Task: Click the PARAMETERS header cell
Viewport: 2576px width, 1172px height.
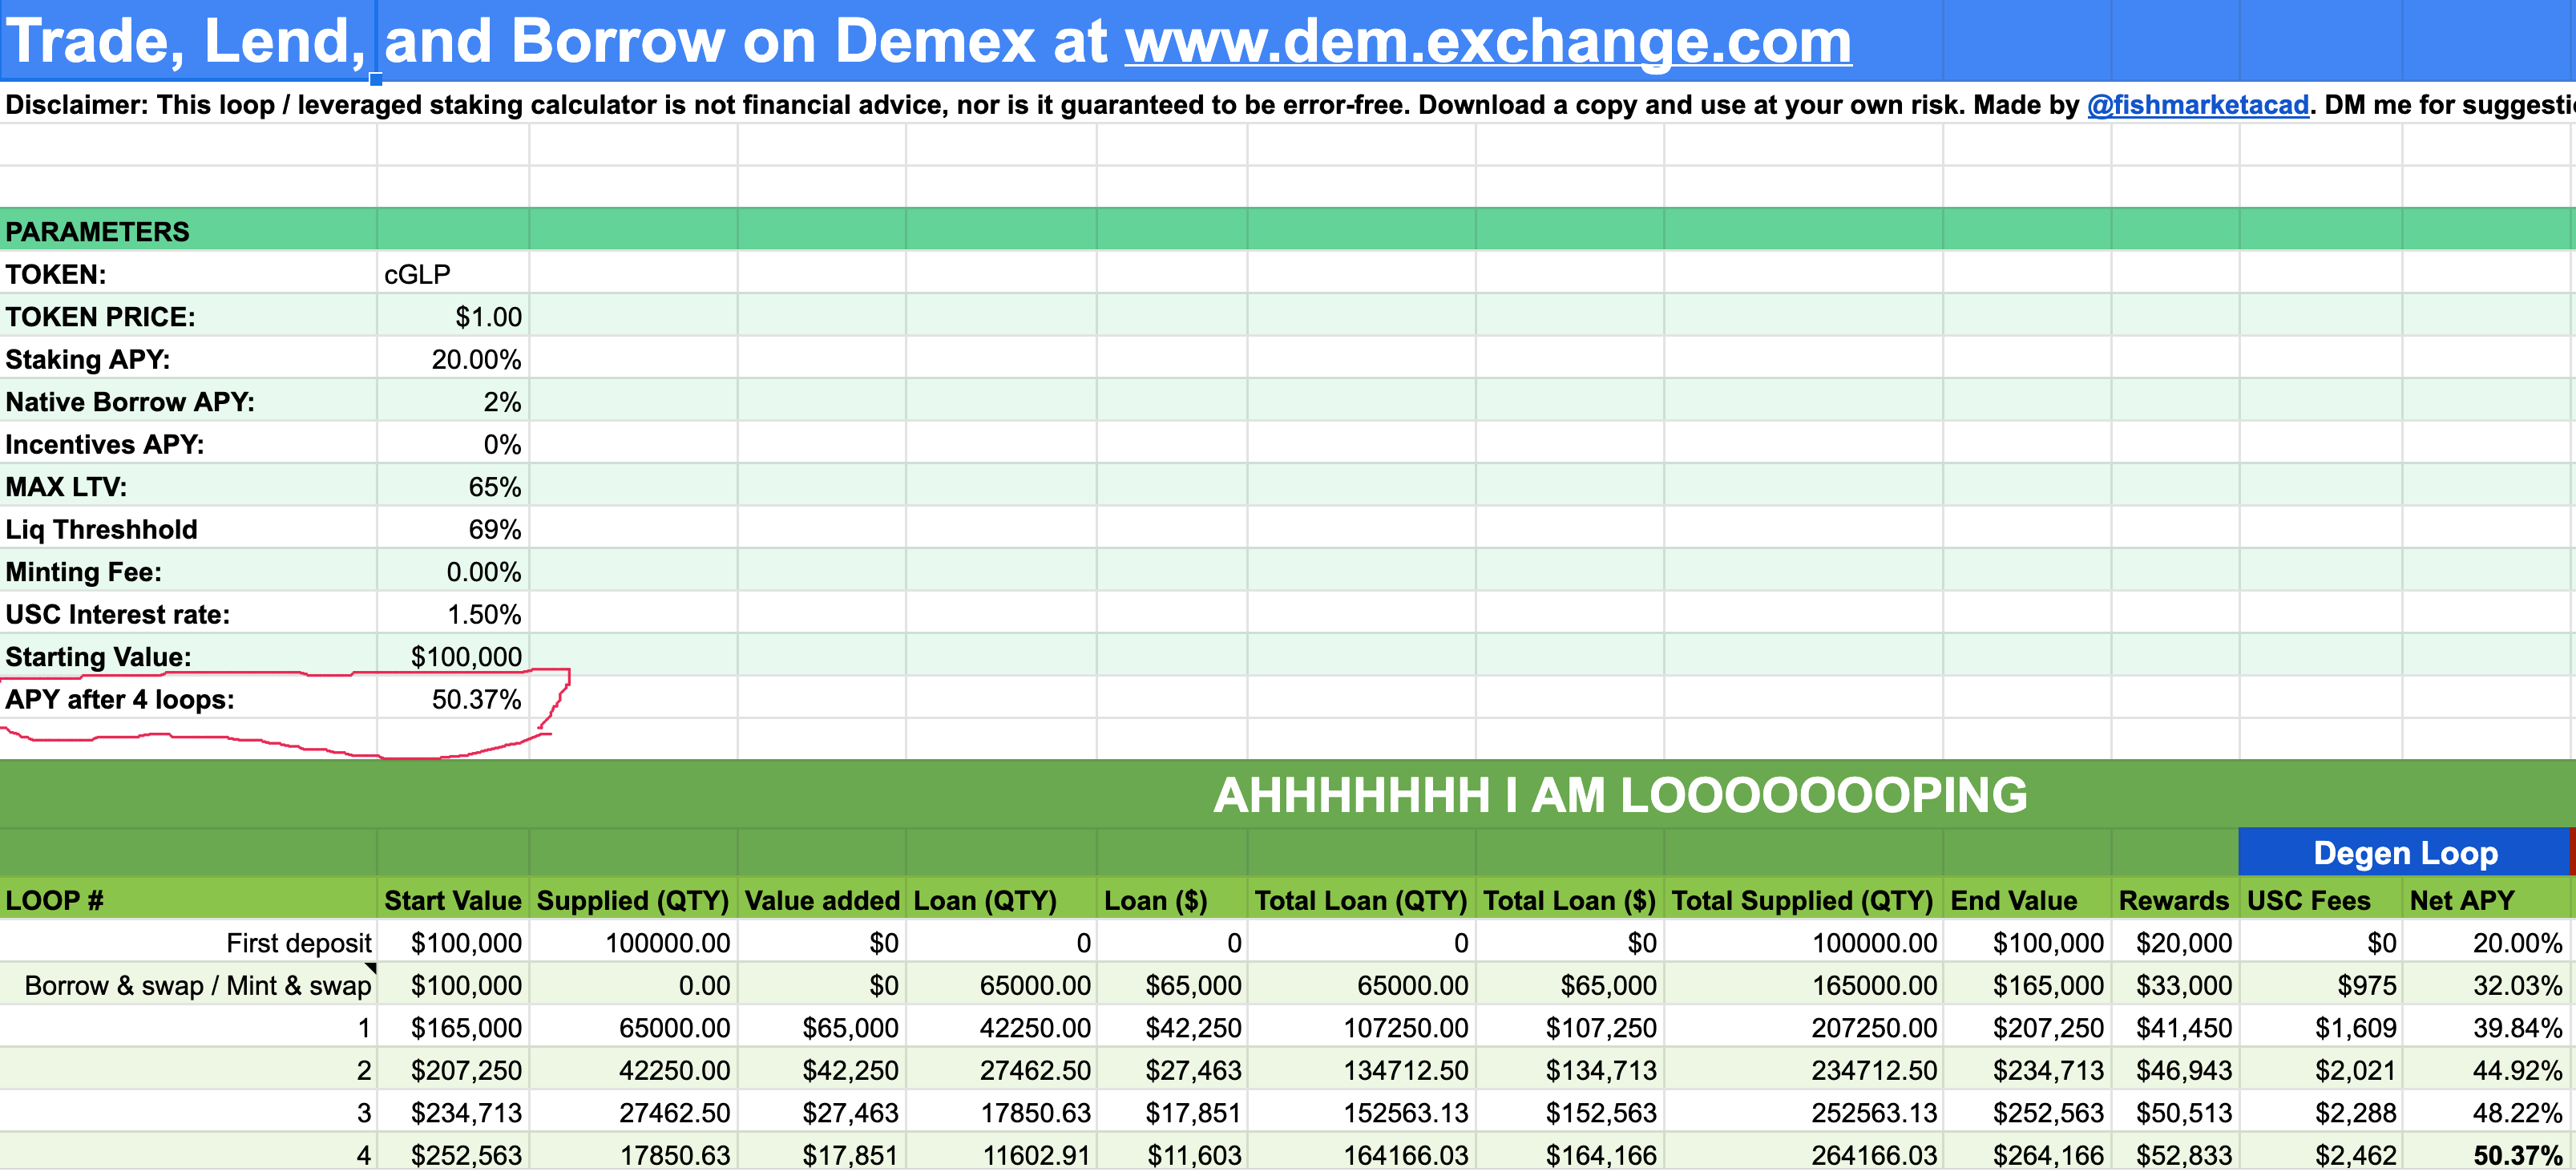Action: [x=188, y=231]
